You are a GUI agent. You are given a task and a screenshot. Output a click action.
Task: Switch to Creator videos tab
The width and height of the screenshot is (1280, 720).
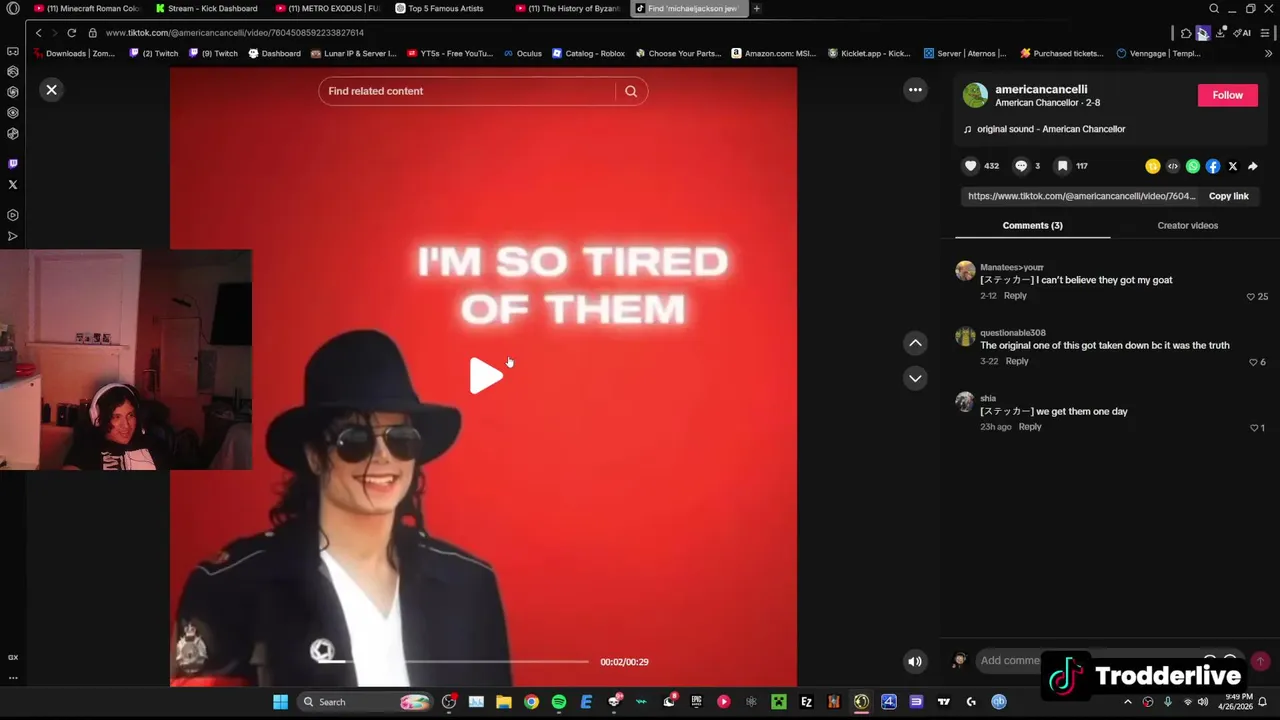pyautogui.click(x=1187, y=225)
